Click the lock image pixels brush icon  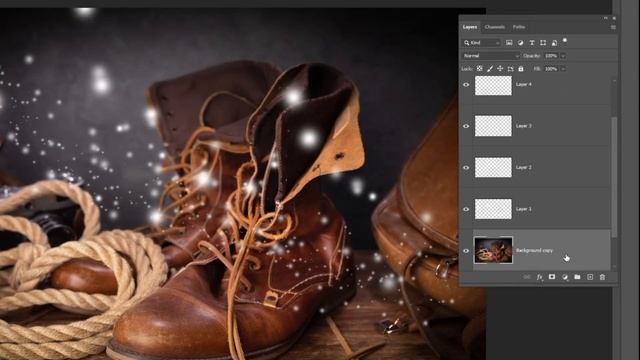pos(490,69)
